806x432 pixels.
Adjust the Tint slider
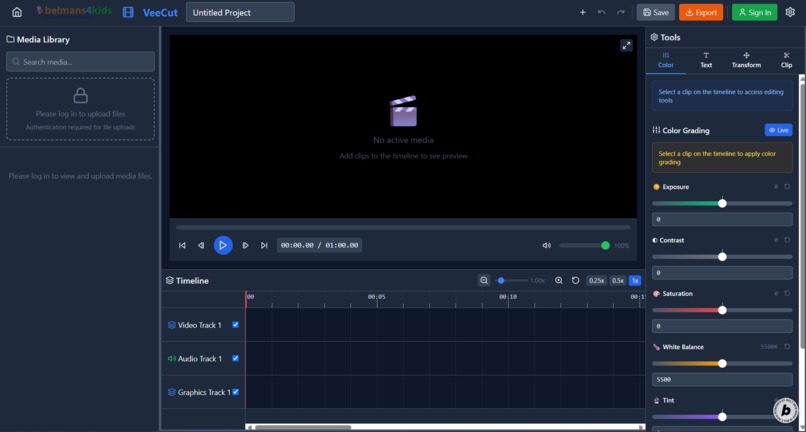tap(722, 417)
